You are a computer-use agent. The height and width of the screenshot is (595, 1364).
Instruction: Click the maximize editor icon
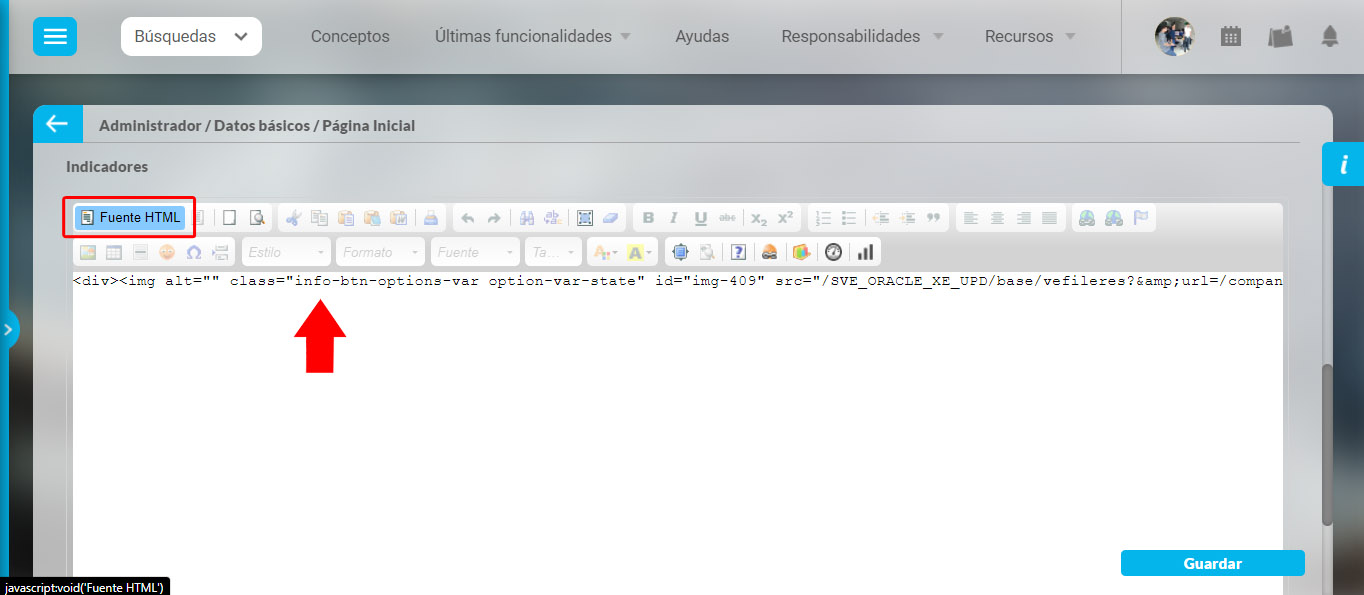pos(680,252)
